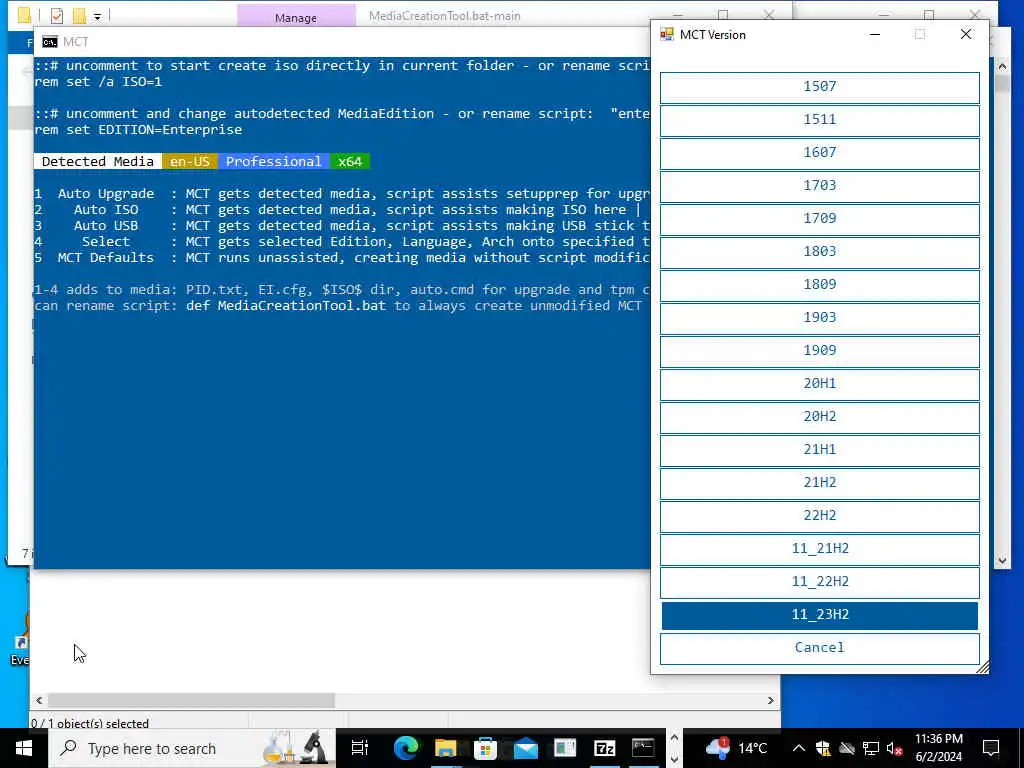Click the taskbar icon left of 7-Zip
The image size is (1024, 768).
coord(565,748)
